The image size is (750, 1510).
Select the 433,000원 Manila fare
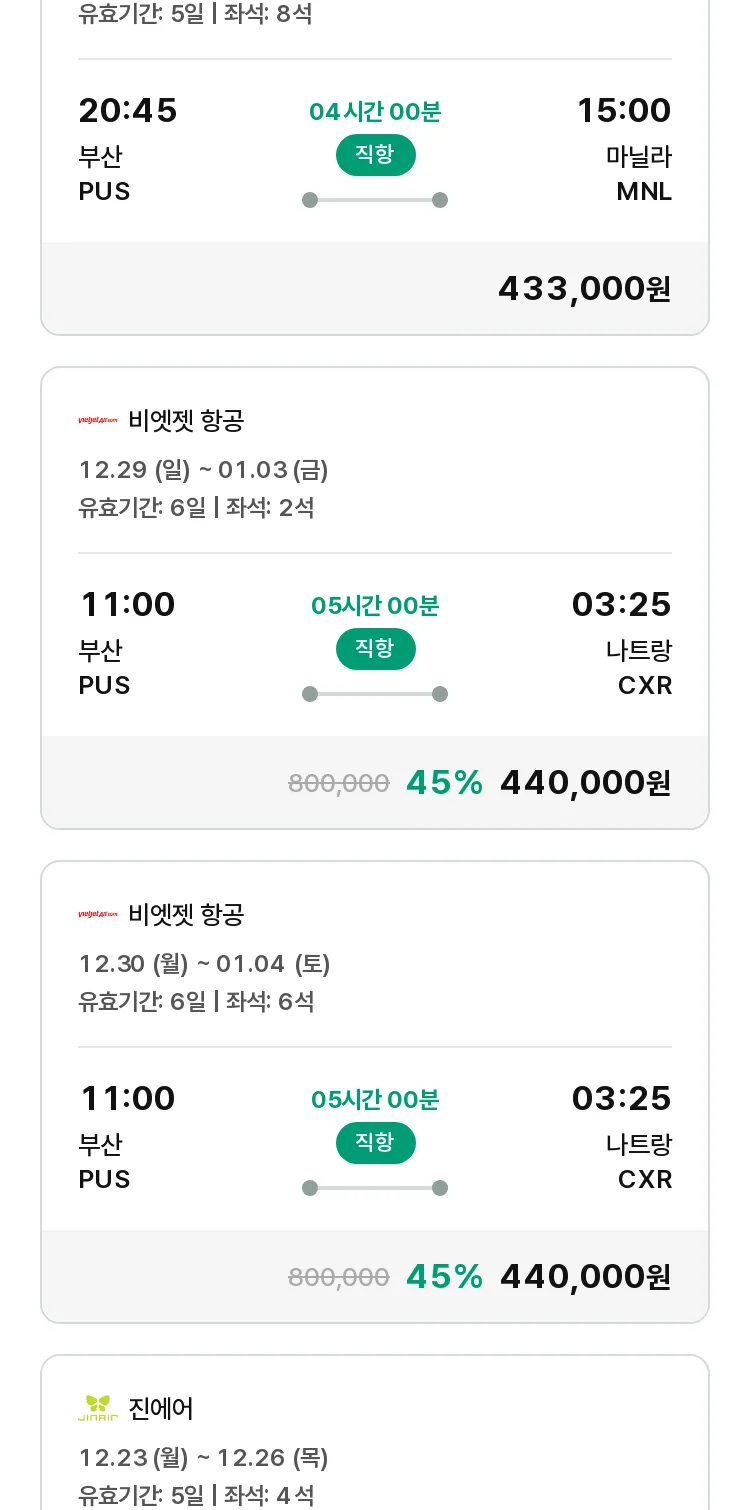[585, 288]
